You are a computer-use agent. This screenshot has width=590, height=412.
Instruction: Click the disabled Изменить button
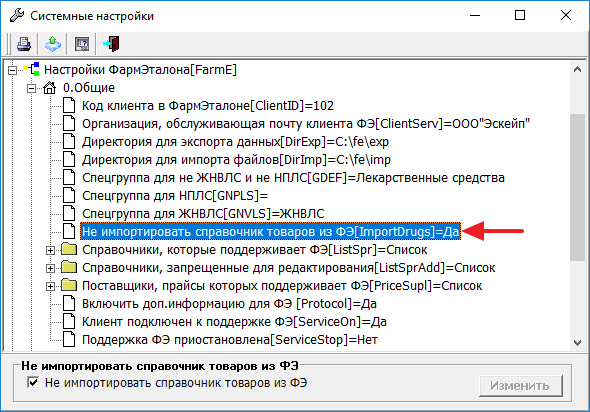[521, 386]
